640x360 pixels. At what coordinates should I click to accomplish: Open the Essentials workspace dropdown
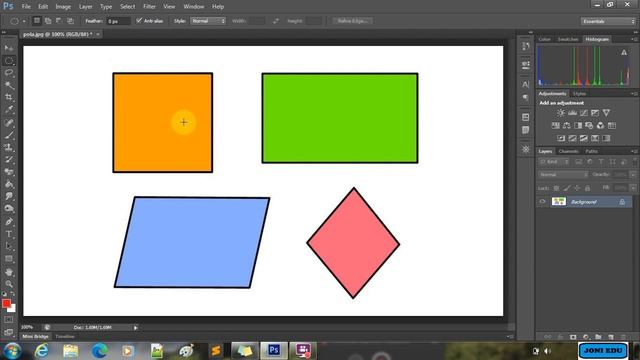(608, 21)
